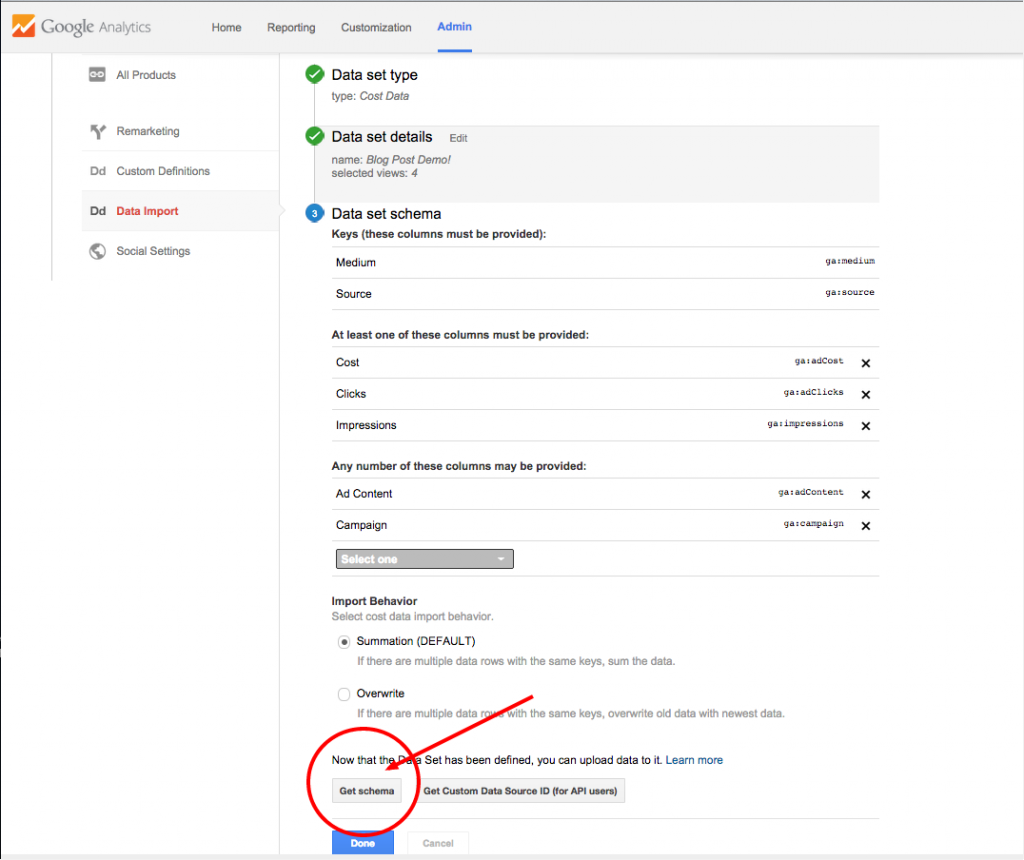Viewport: 1024px width, 860px height.
Task: Open the 'Select one' column dropdown
Action: point(424,559)
